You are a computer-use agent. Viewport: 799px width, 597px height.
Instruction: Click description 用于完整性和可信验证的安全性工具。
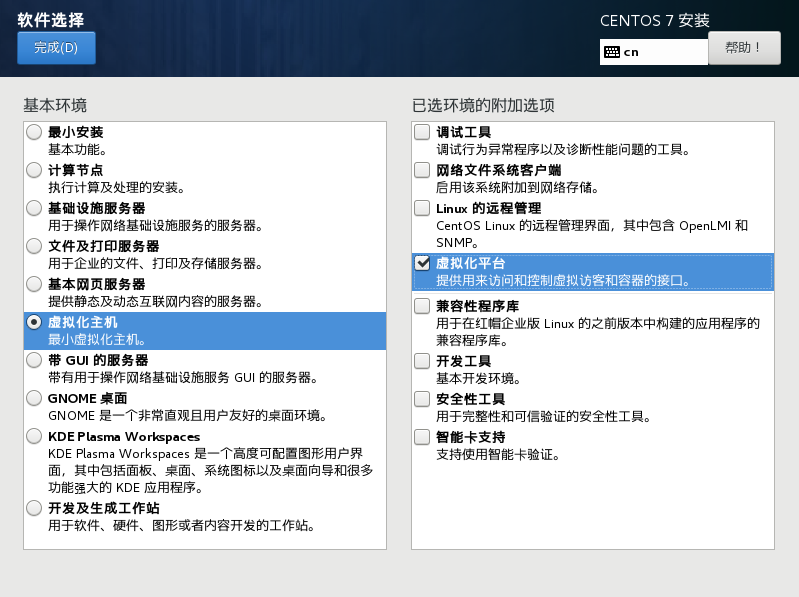pos(544,417)
